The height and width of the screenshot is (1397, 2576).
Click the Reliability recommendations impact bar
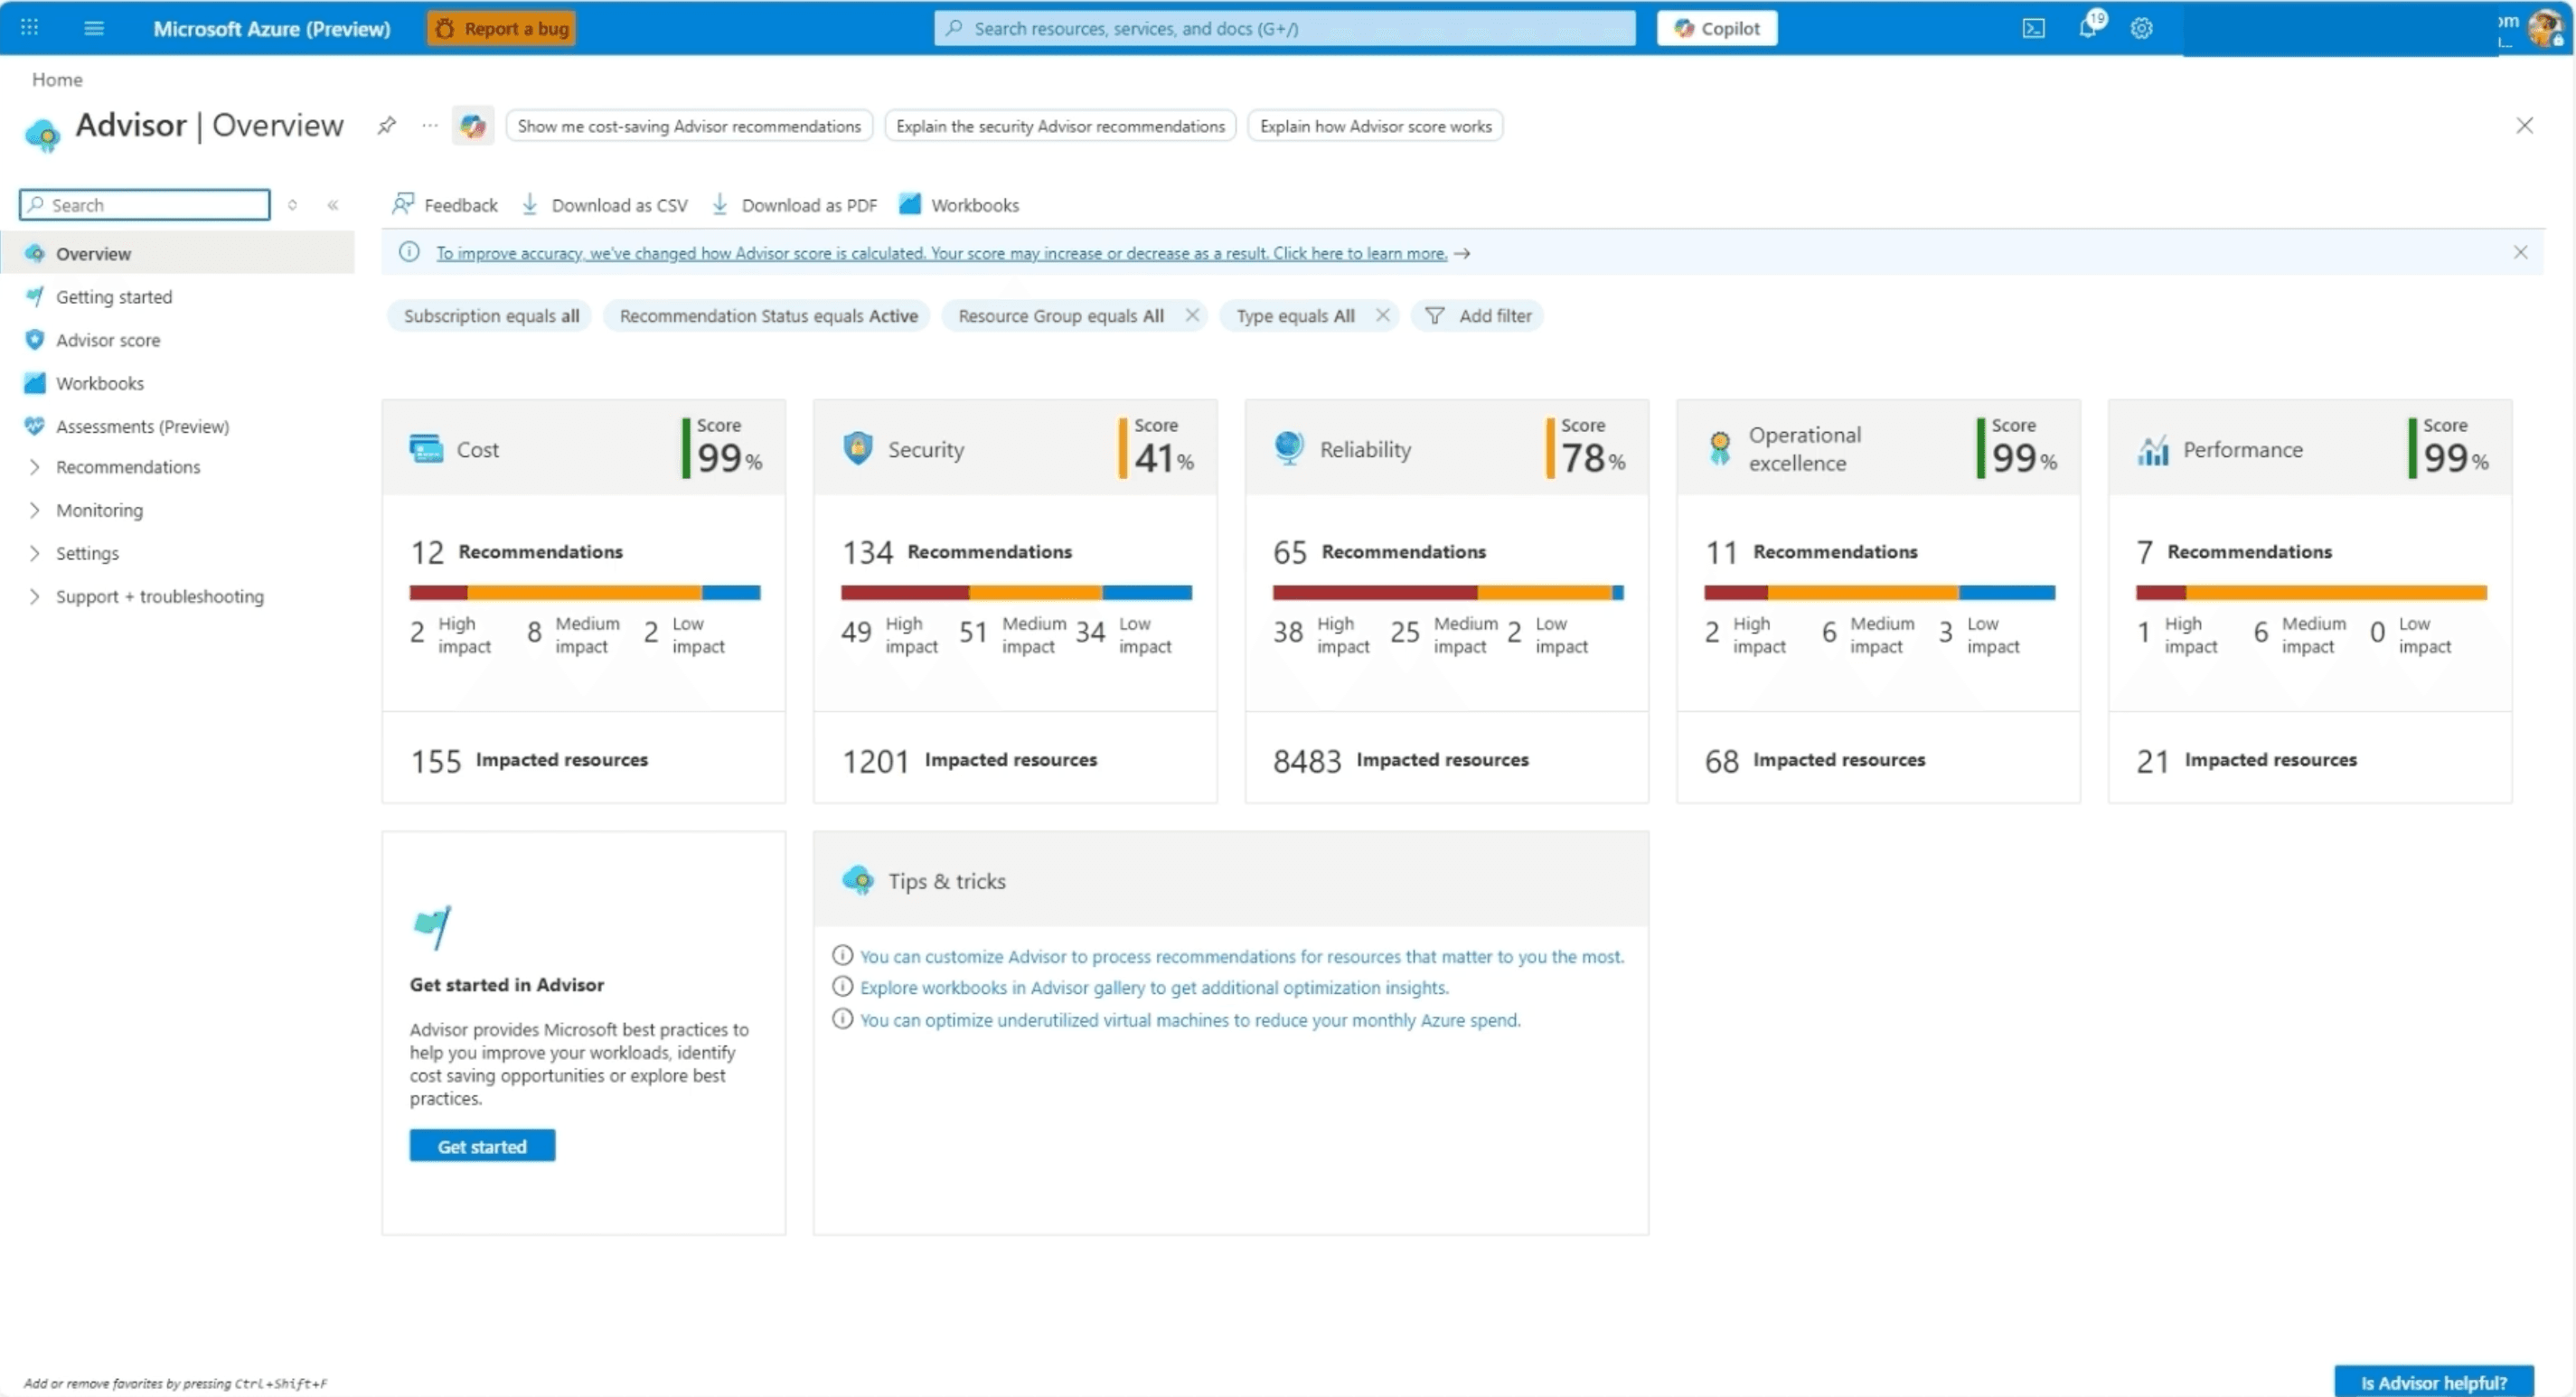tap(1448, 592)
